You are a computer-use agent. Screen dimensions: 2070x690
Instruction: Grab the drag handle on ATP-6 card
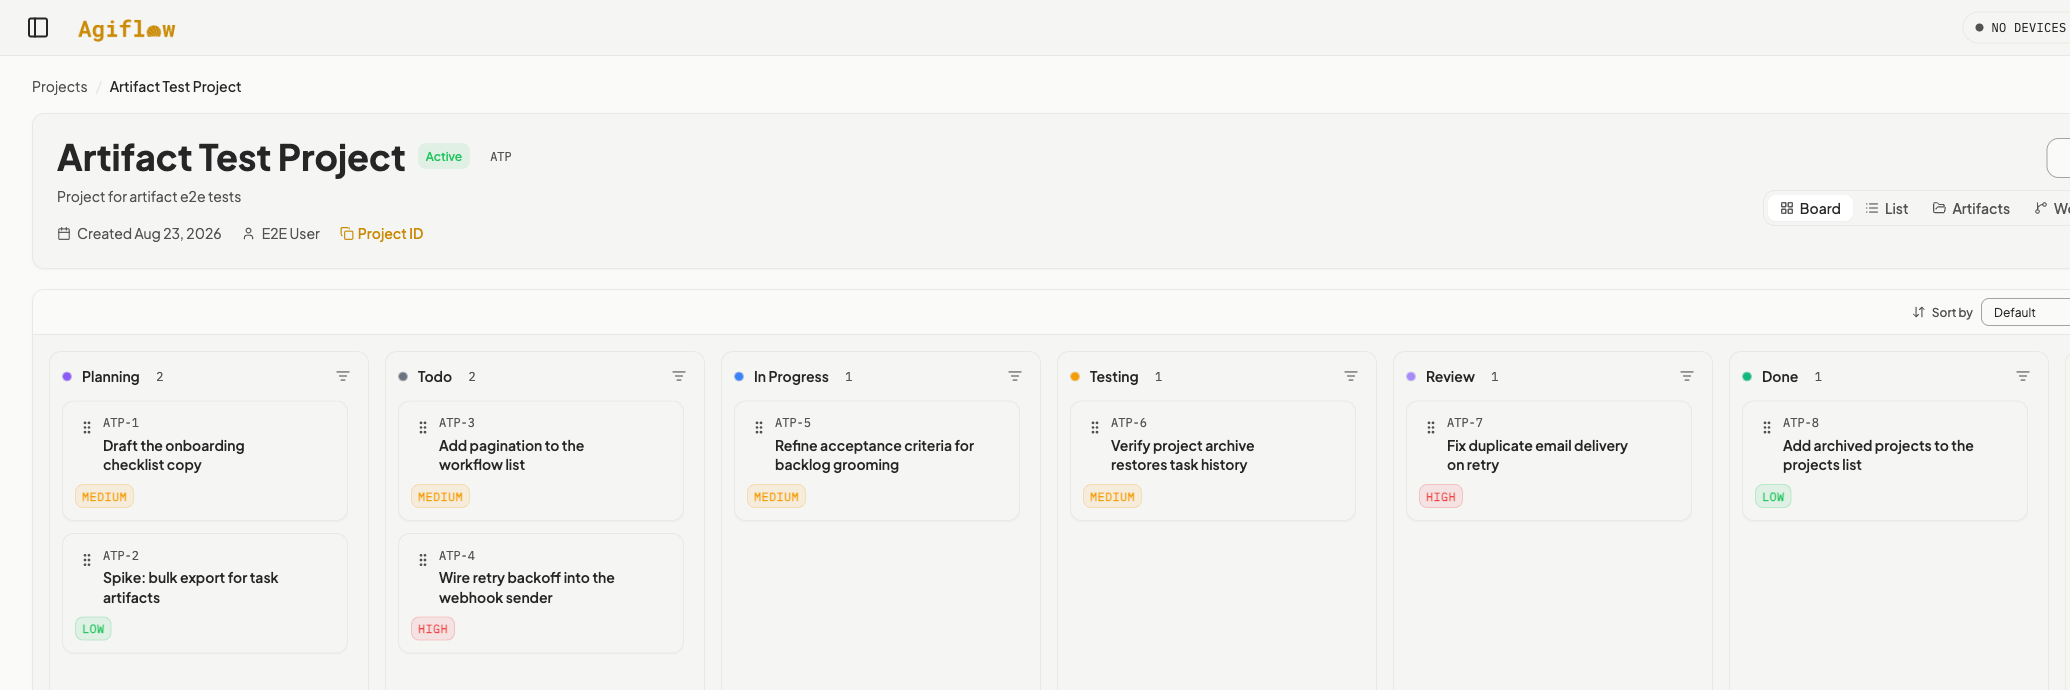point(1095,427)
